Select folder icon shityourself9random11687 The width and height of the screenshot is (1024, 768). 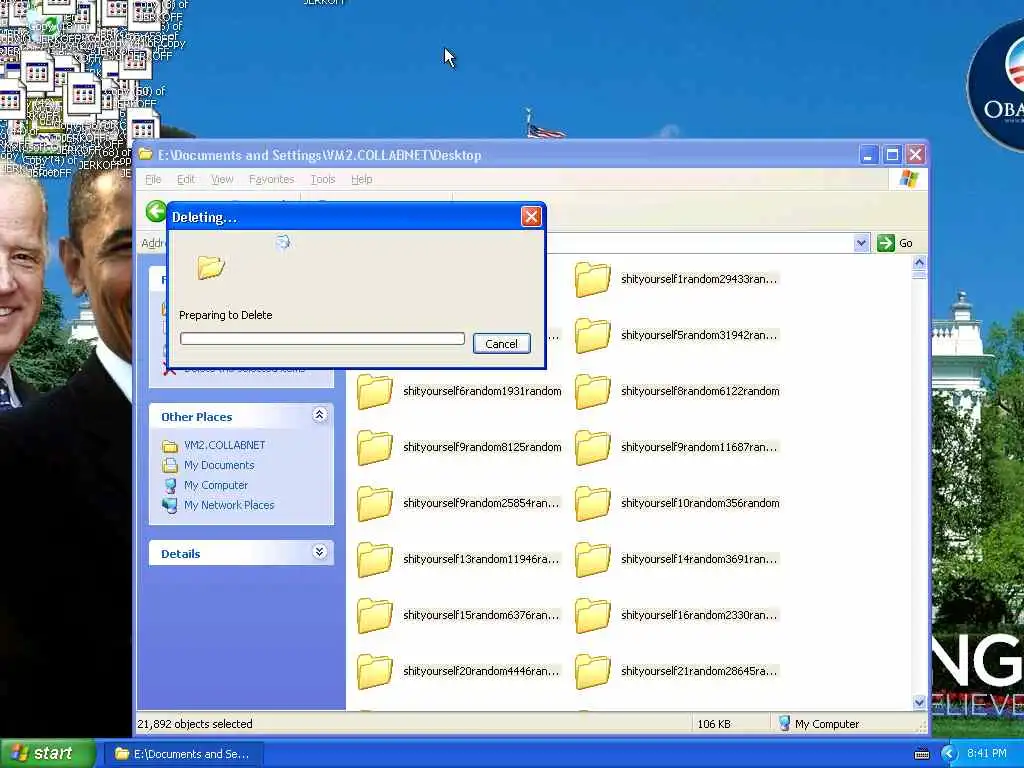coord(592,448)
